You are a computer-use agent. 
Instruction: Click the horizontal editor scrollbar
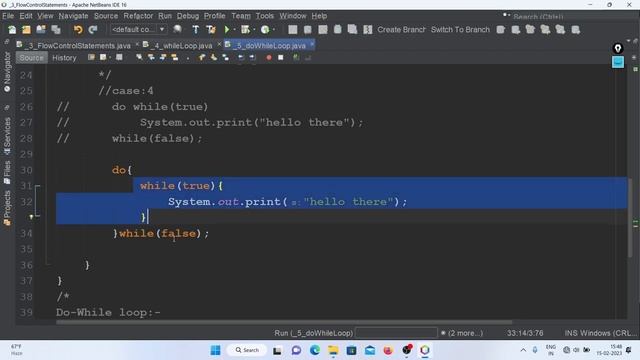[284, 322]
